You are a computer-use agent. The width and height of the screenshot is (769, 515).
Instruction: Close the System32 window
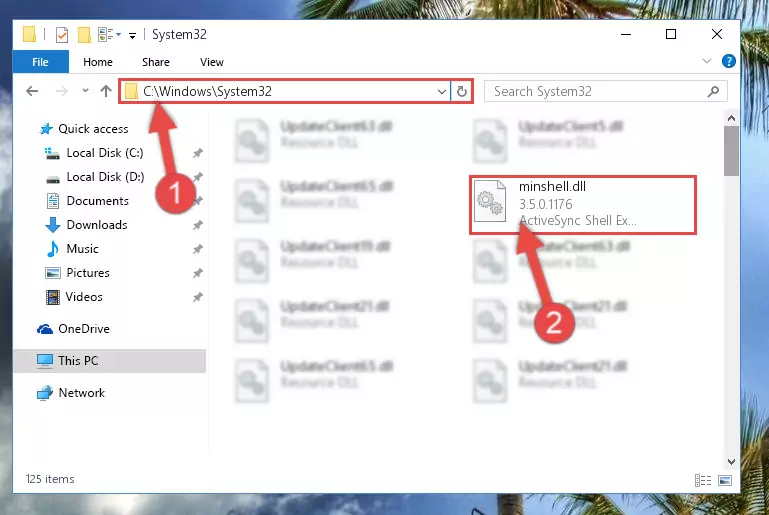(x=717, y=34)
